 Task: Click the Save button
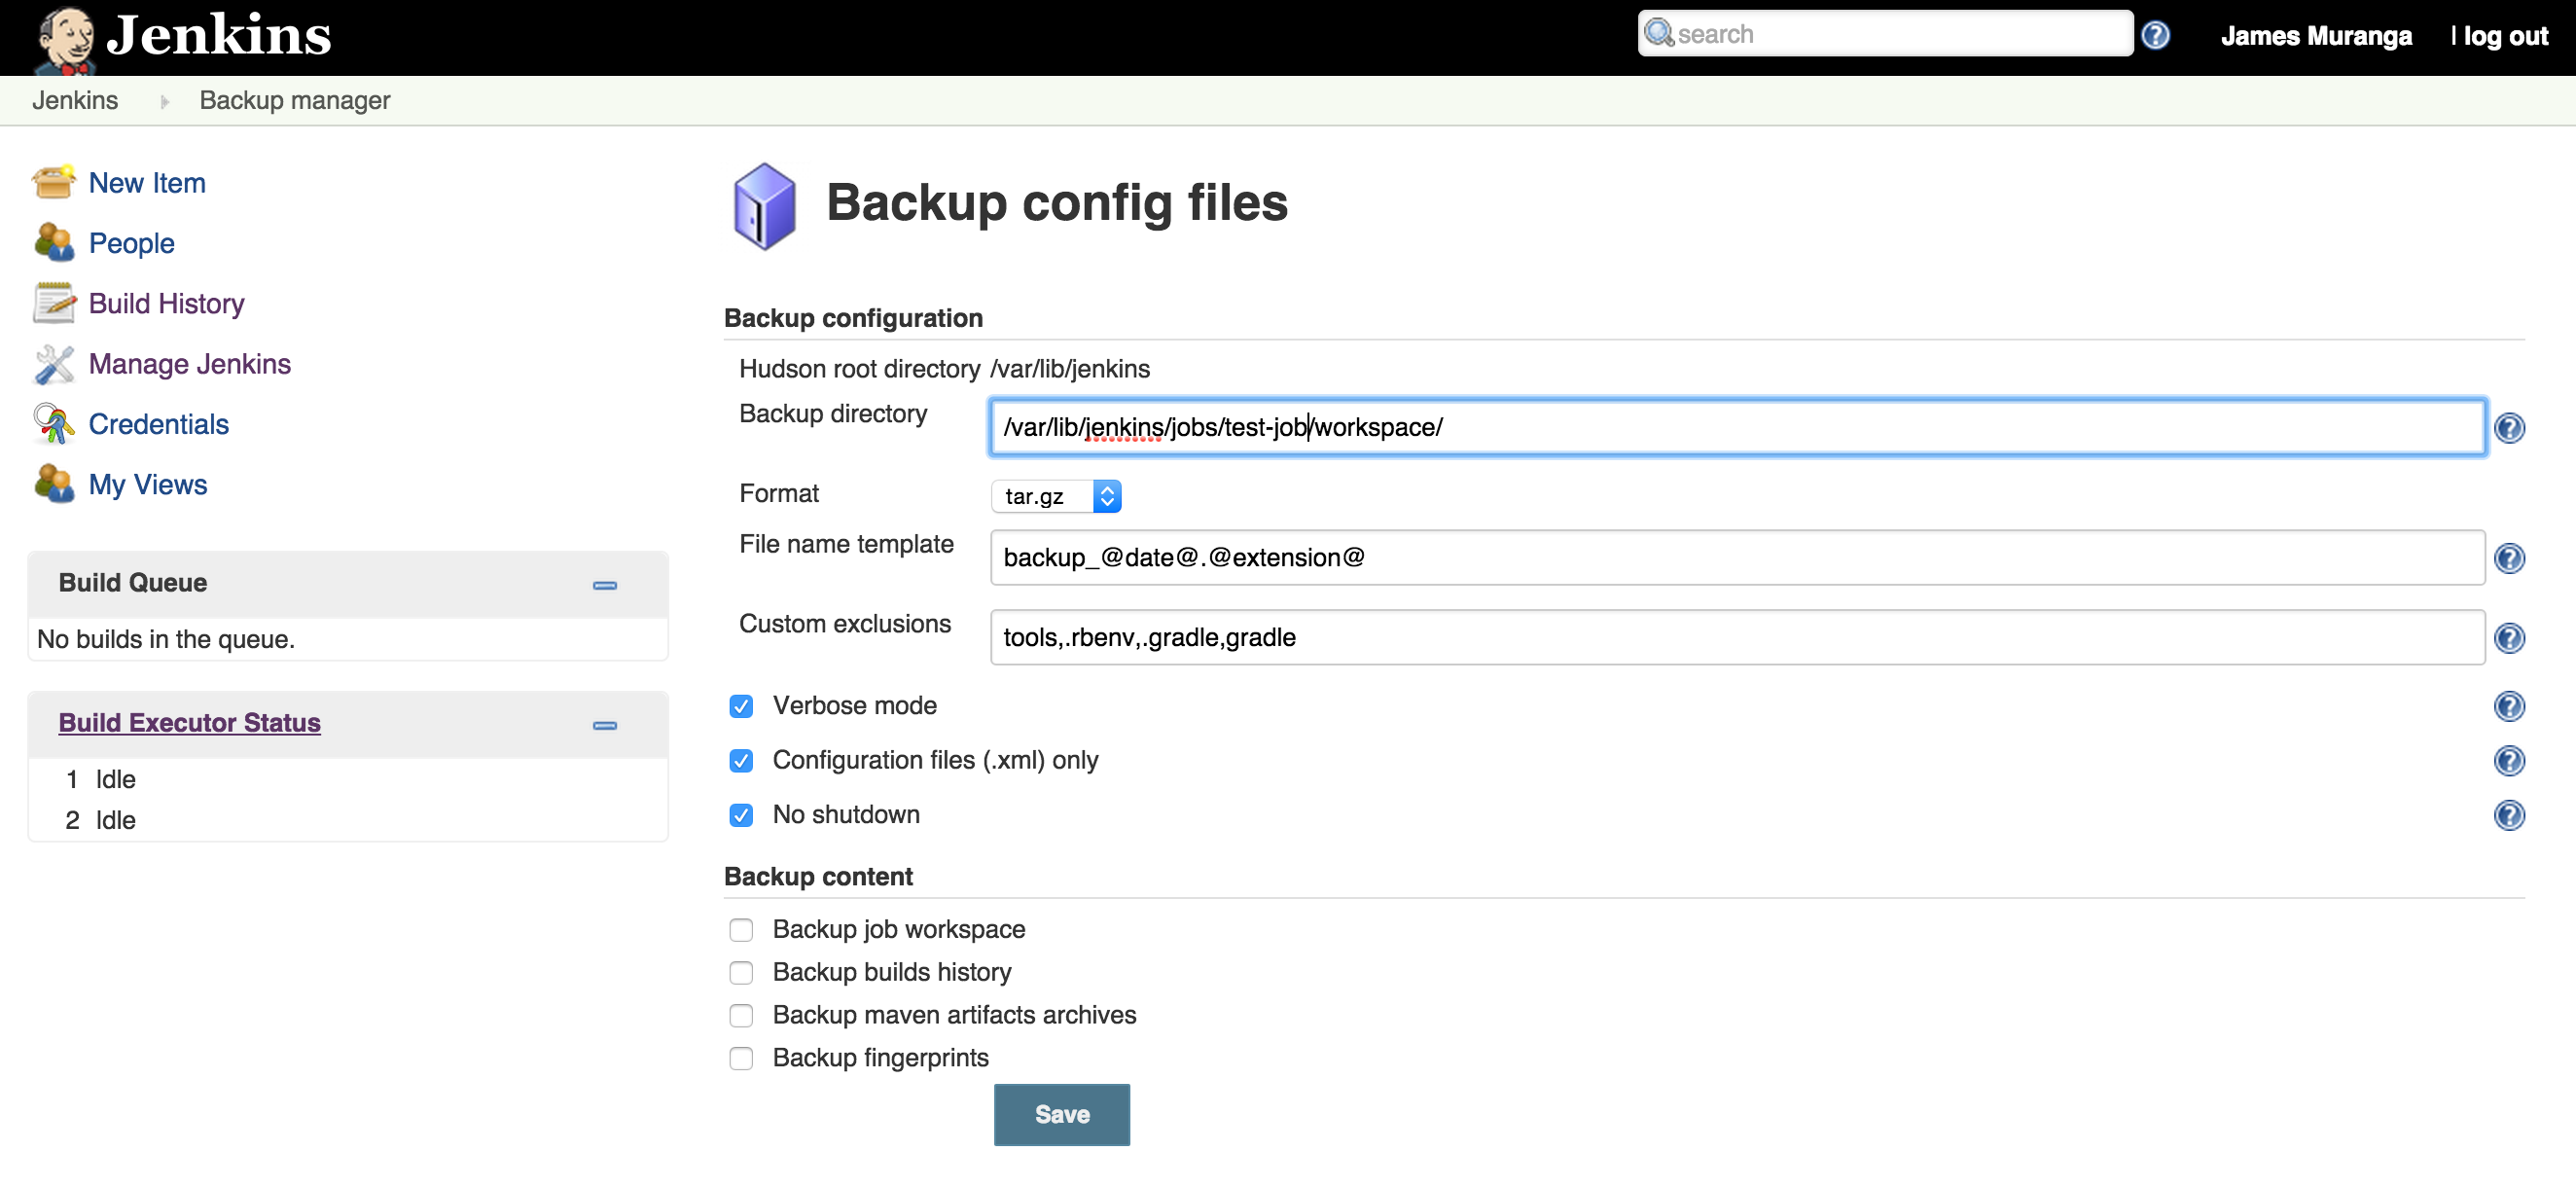[x=1062, y=1114]
